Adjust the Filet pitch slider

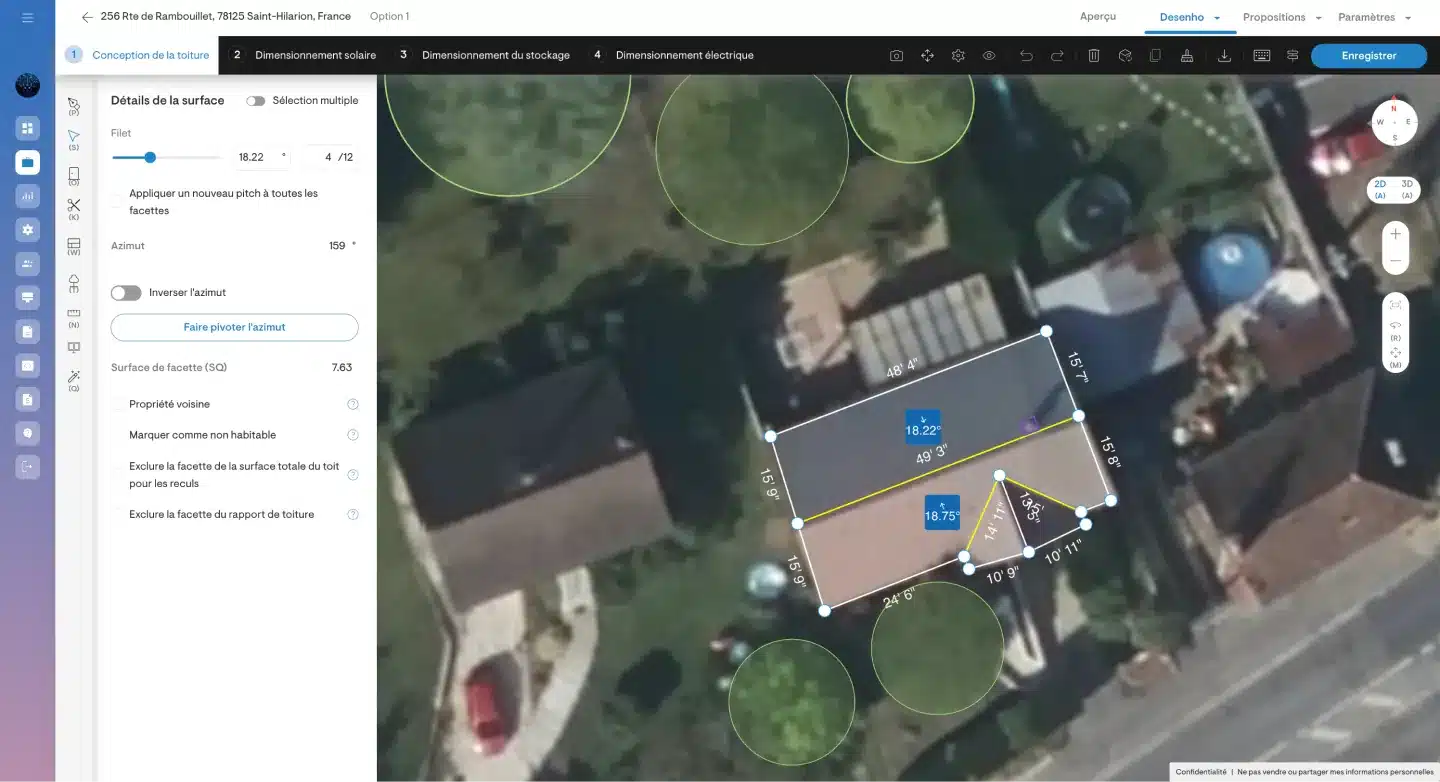click(x=150, y=157)
